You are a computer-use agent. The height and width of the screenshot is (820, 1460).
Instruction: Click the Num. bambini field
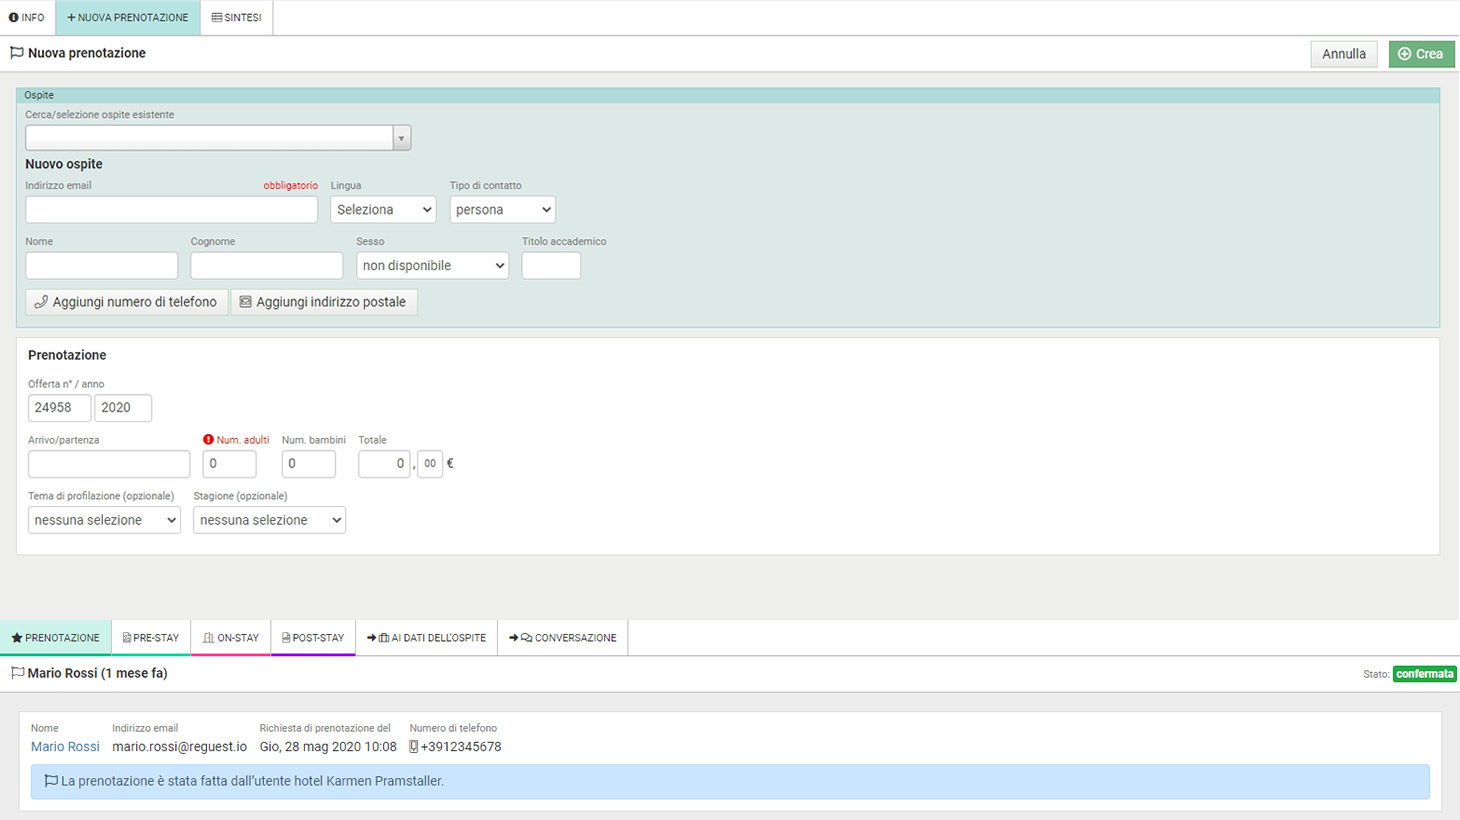coord(308,464)
